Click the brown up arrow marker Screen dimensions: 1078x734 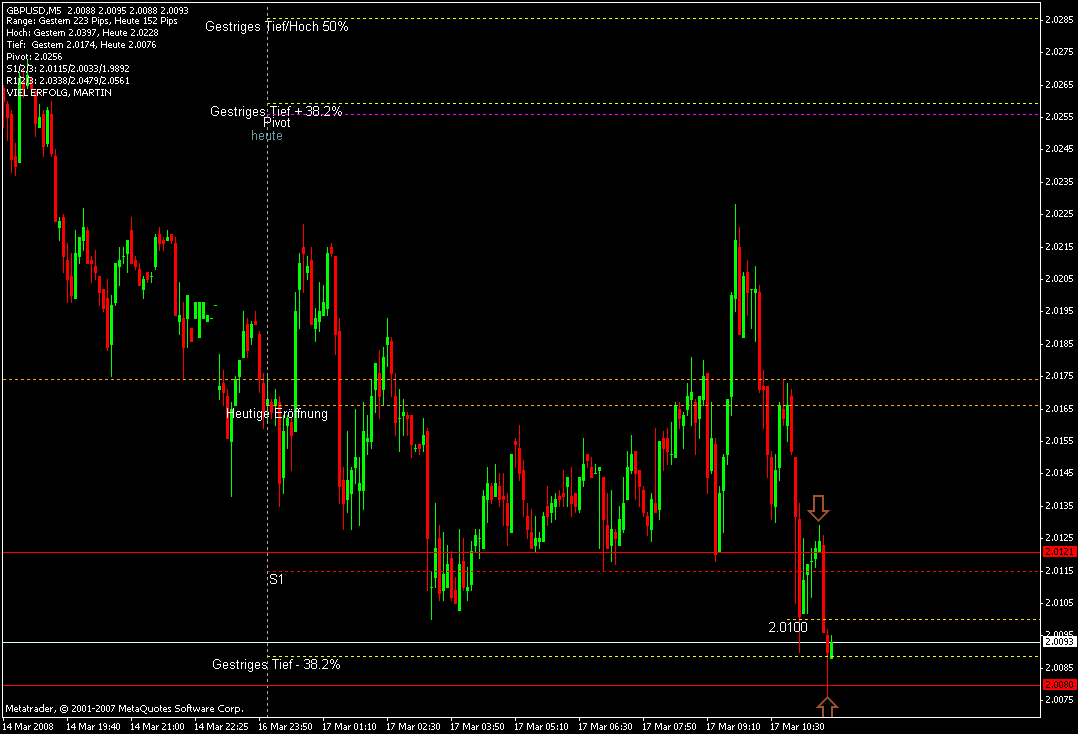[x=827, y=707]
